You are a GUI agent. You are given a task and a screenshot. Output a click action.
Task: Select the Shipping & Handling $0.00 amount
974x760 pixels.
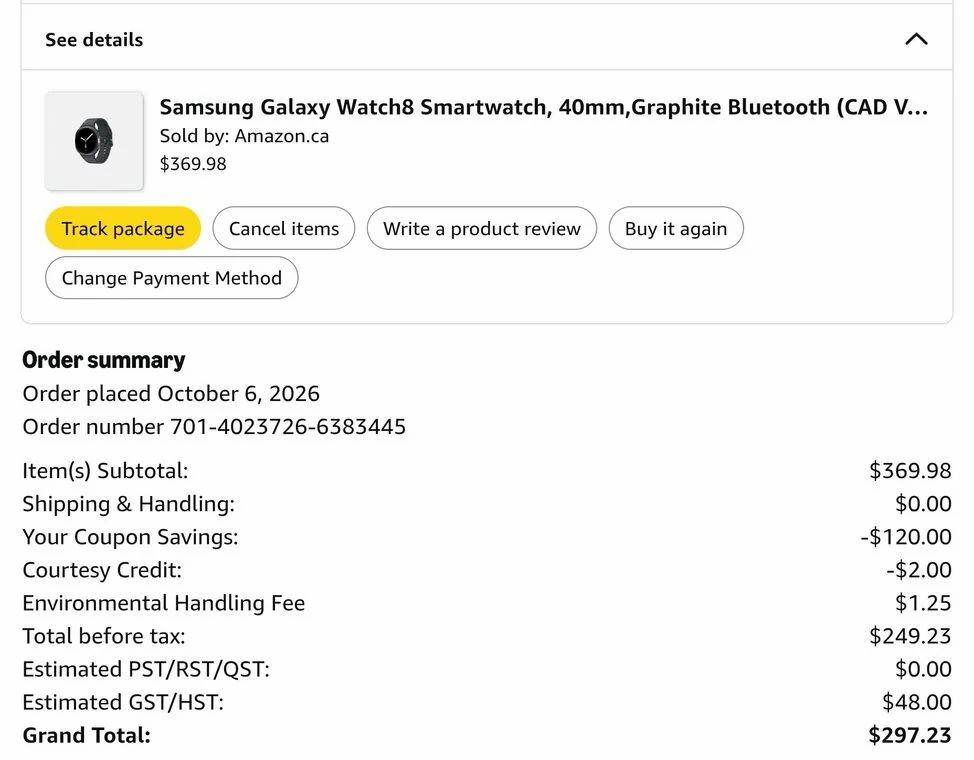pos(923,503)
